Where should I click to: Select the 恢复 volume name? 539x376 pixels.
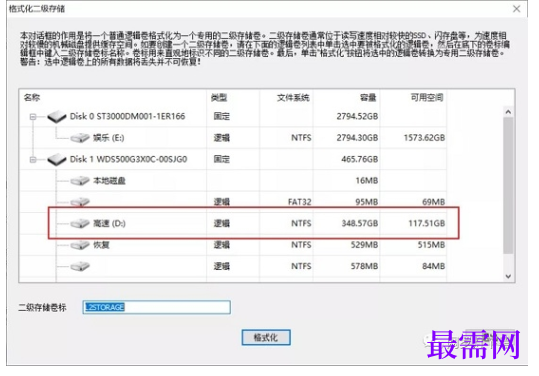click(101, 245)
